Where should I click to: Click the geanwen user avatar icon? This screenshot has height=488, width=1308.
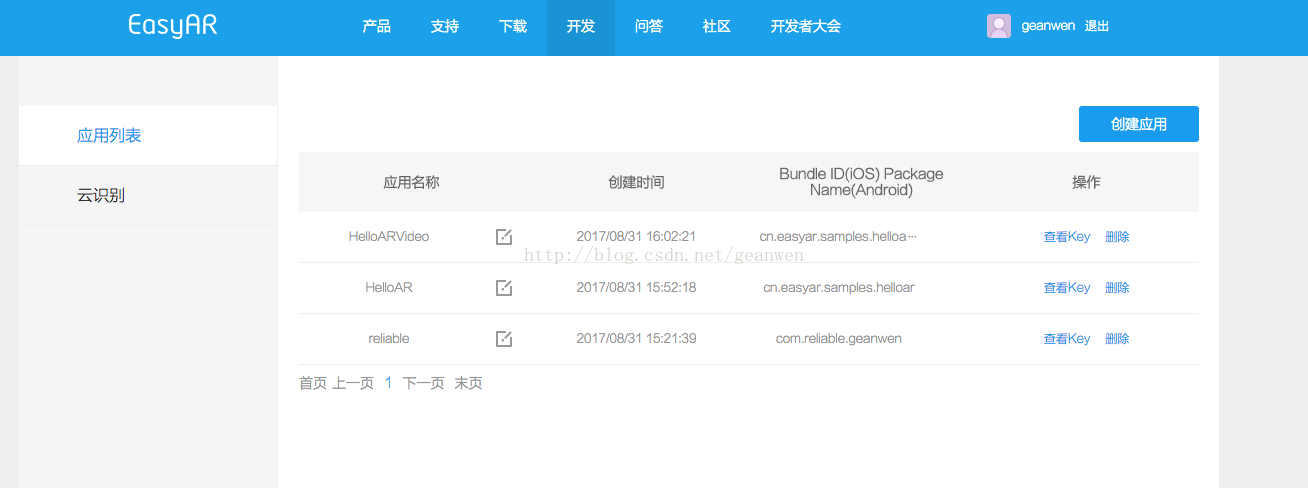tap(998, 26)
